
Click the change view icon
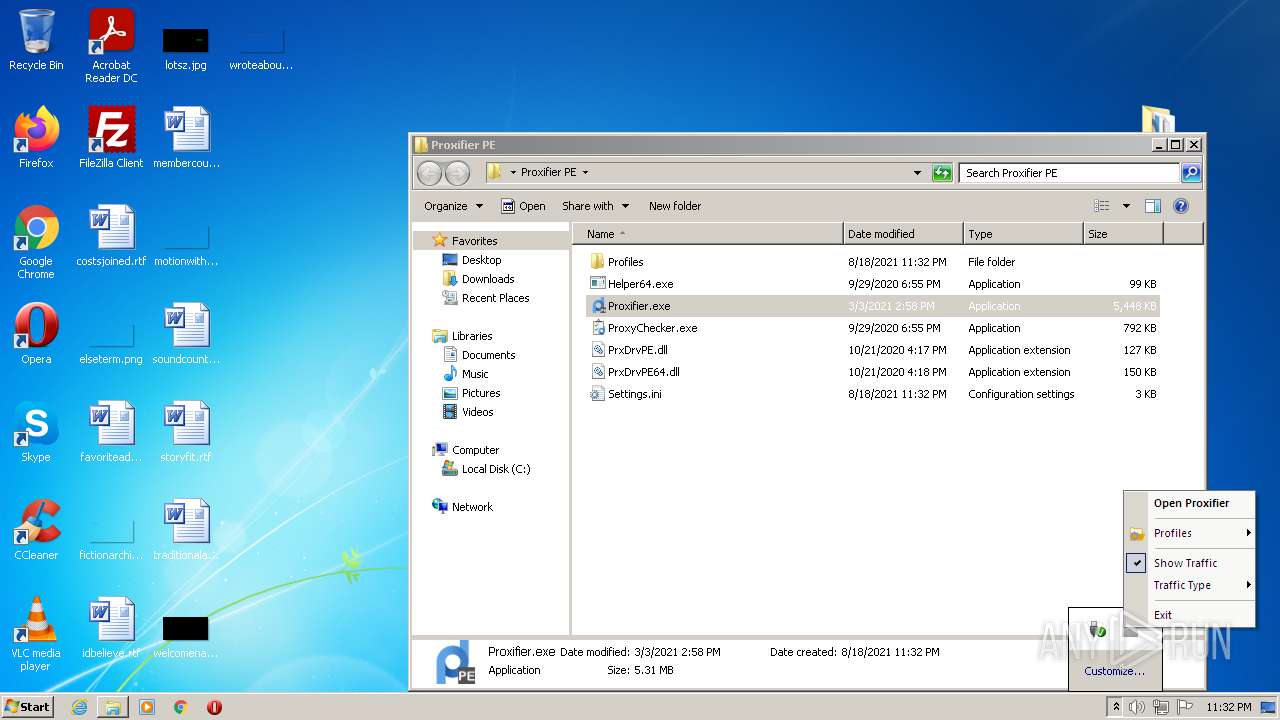1102,206
